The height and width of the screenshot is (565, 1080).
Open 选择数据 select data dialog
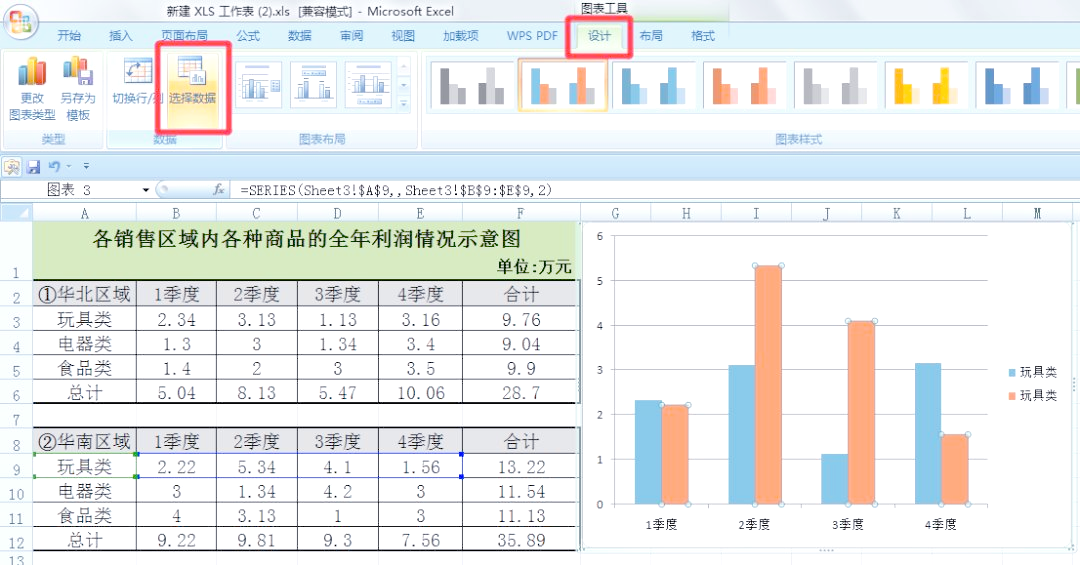coord(192,90)
